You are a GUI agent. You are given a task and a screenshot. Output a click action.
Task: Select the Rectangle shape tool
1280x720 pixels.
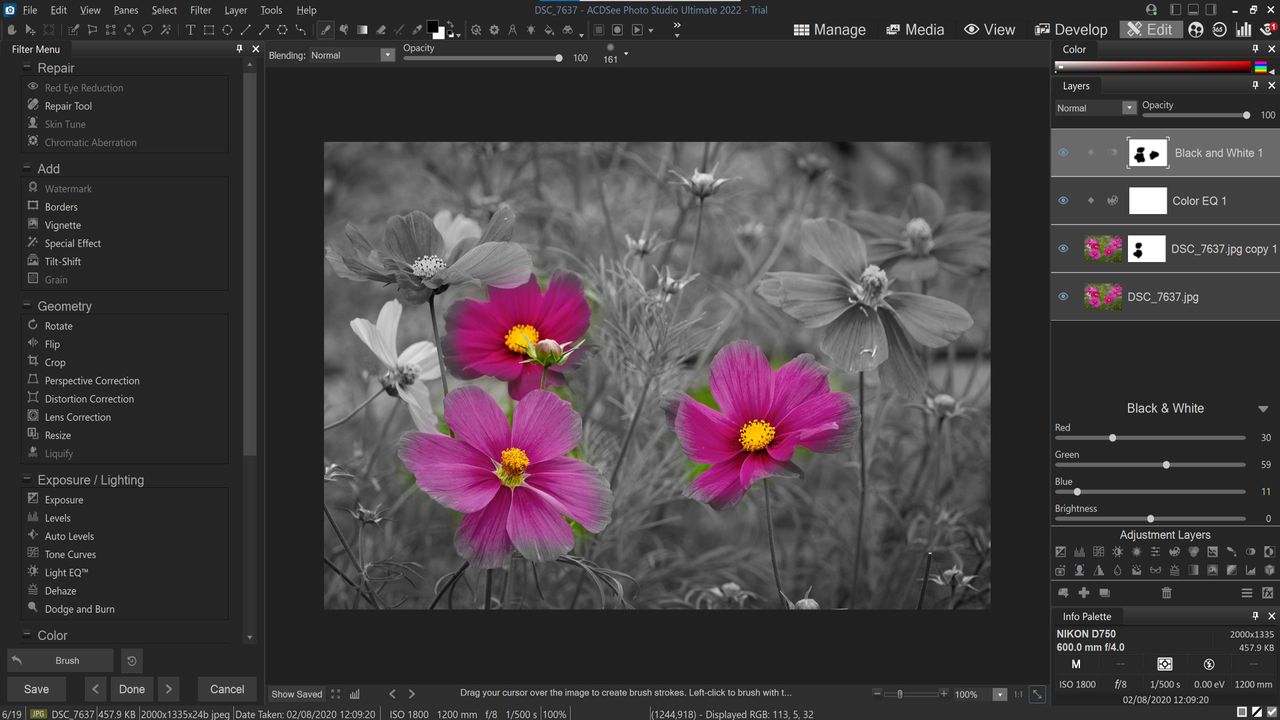208,29
